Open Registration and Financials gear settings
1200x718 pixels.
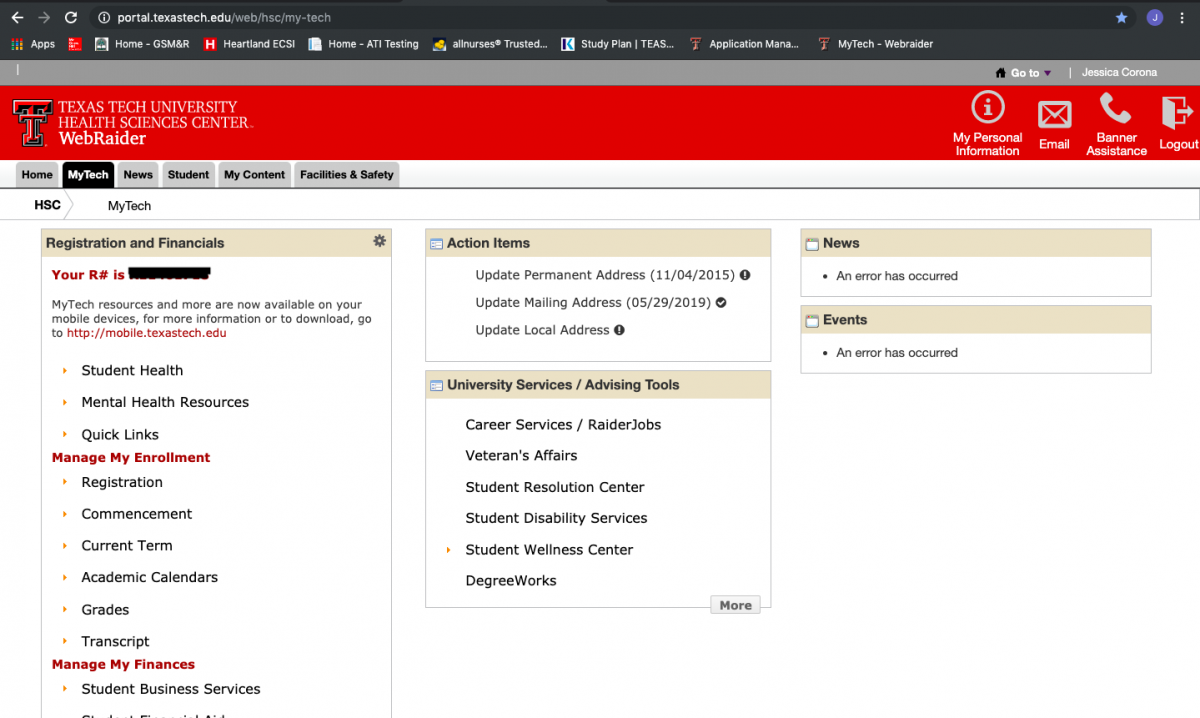[x=379, y=241]
